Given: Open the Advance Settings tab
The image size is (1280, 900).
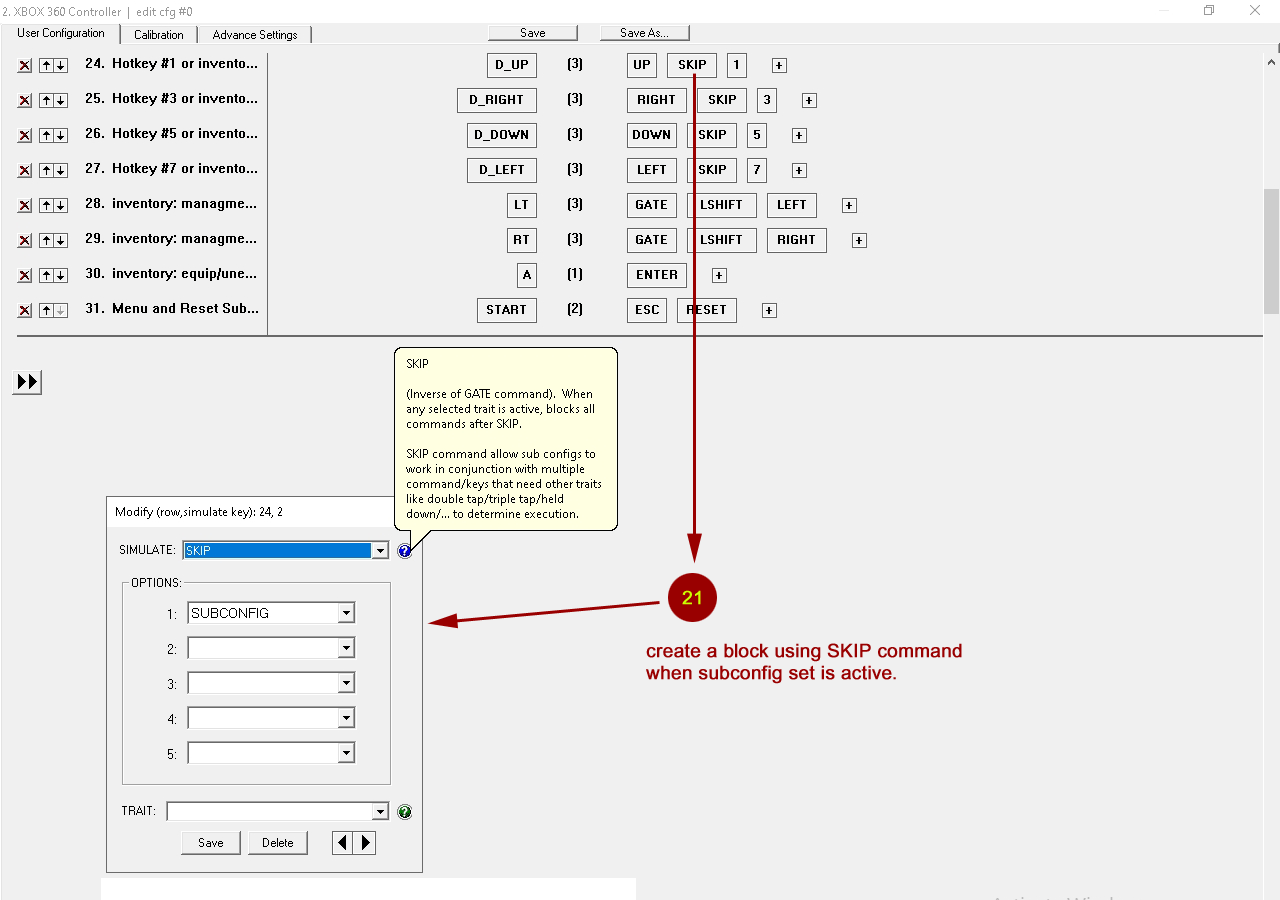Looking at the screenshot, I should 255,34.
